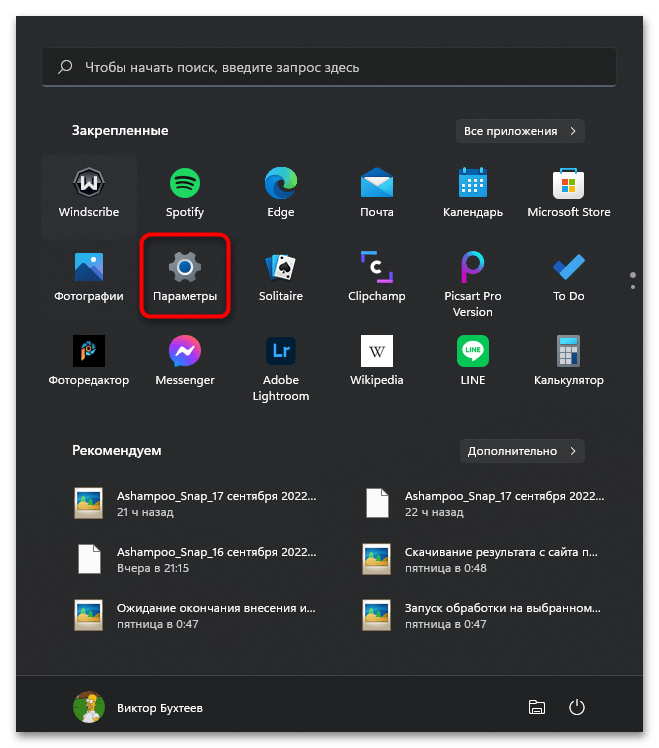The width and height of the screenshot is (659, 748).
Task: Click the Все приложения button
Action: [520, 131]
